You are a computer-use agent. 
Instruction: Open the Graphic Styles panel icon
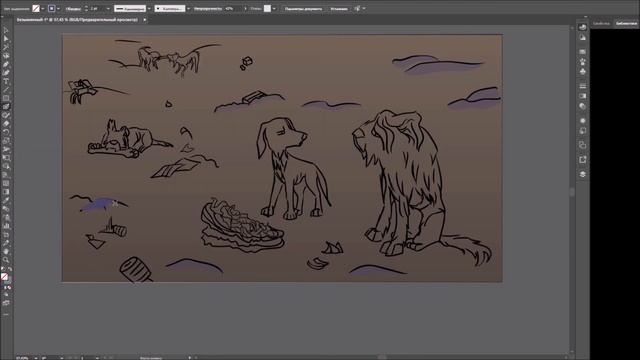click(582, 131)
